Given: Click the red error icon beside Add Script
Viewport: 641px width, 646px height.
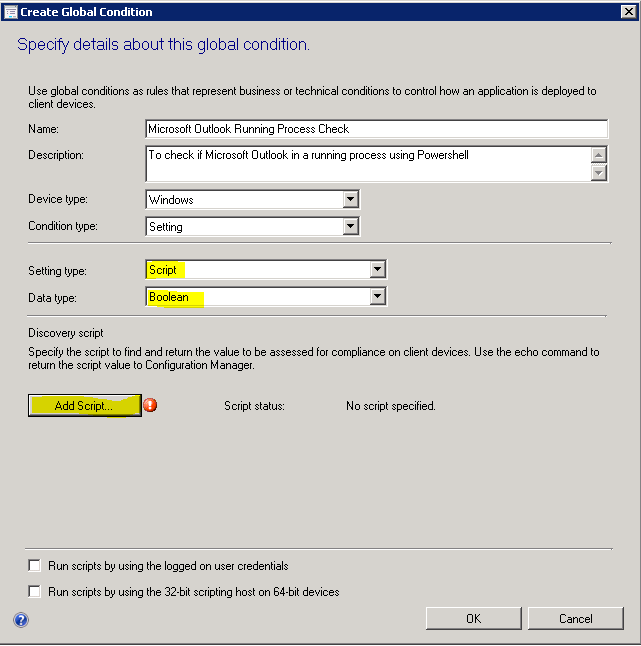Looking at the screenshot, I should pyautogui.click(x=150, y=405).
